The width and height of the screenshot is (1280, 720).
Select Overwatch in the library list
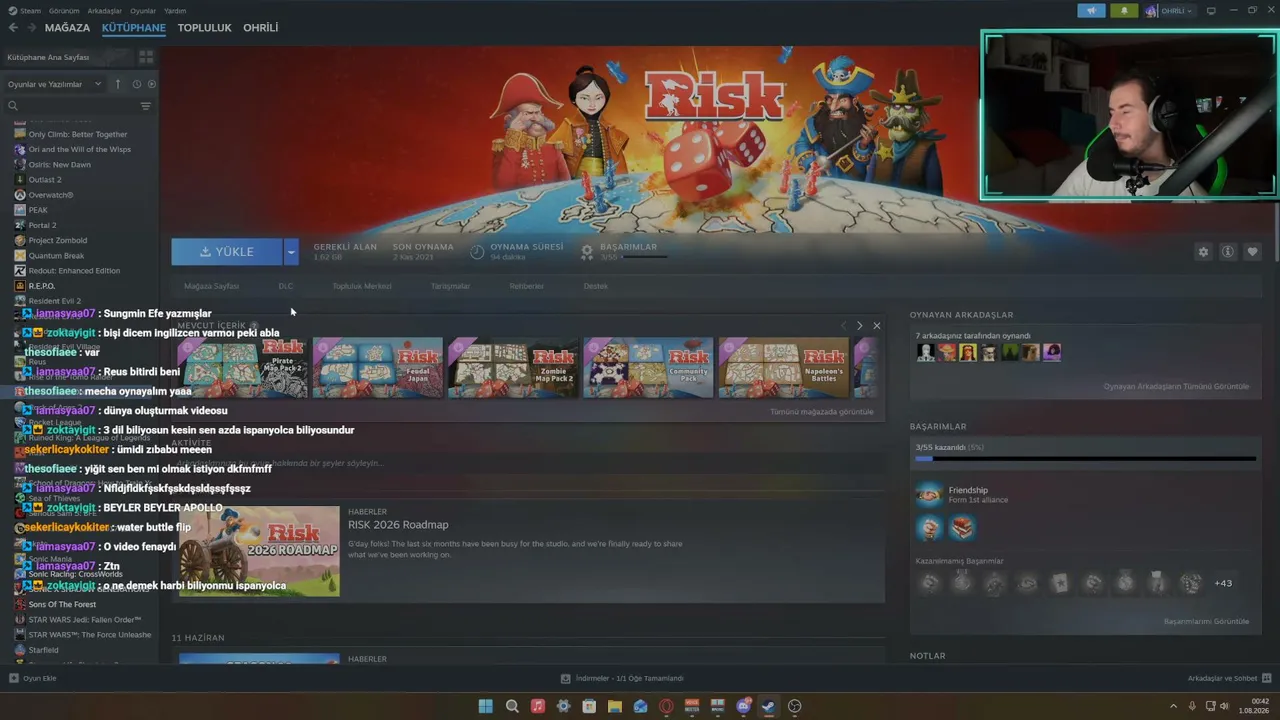(51, 195)
